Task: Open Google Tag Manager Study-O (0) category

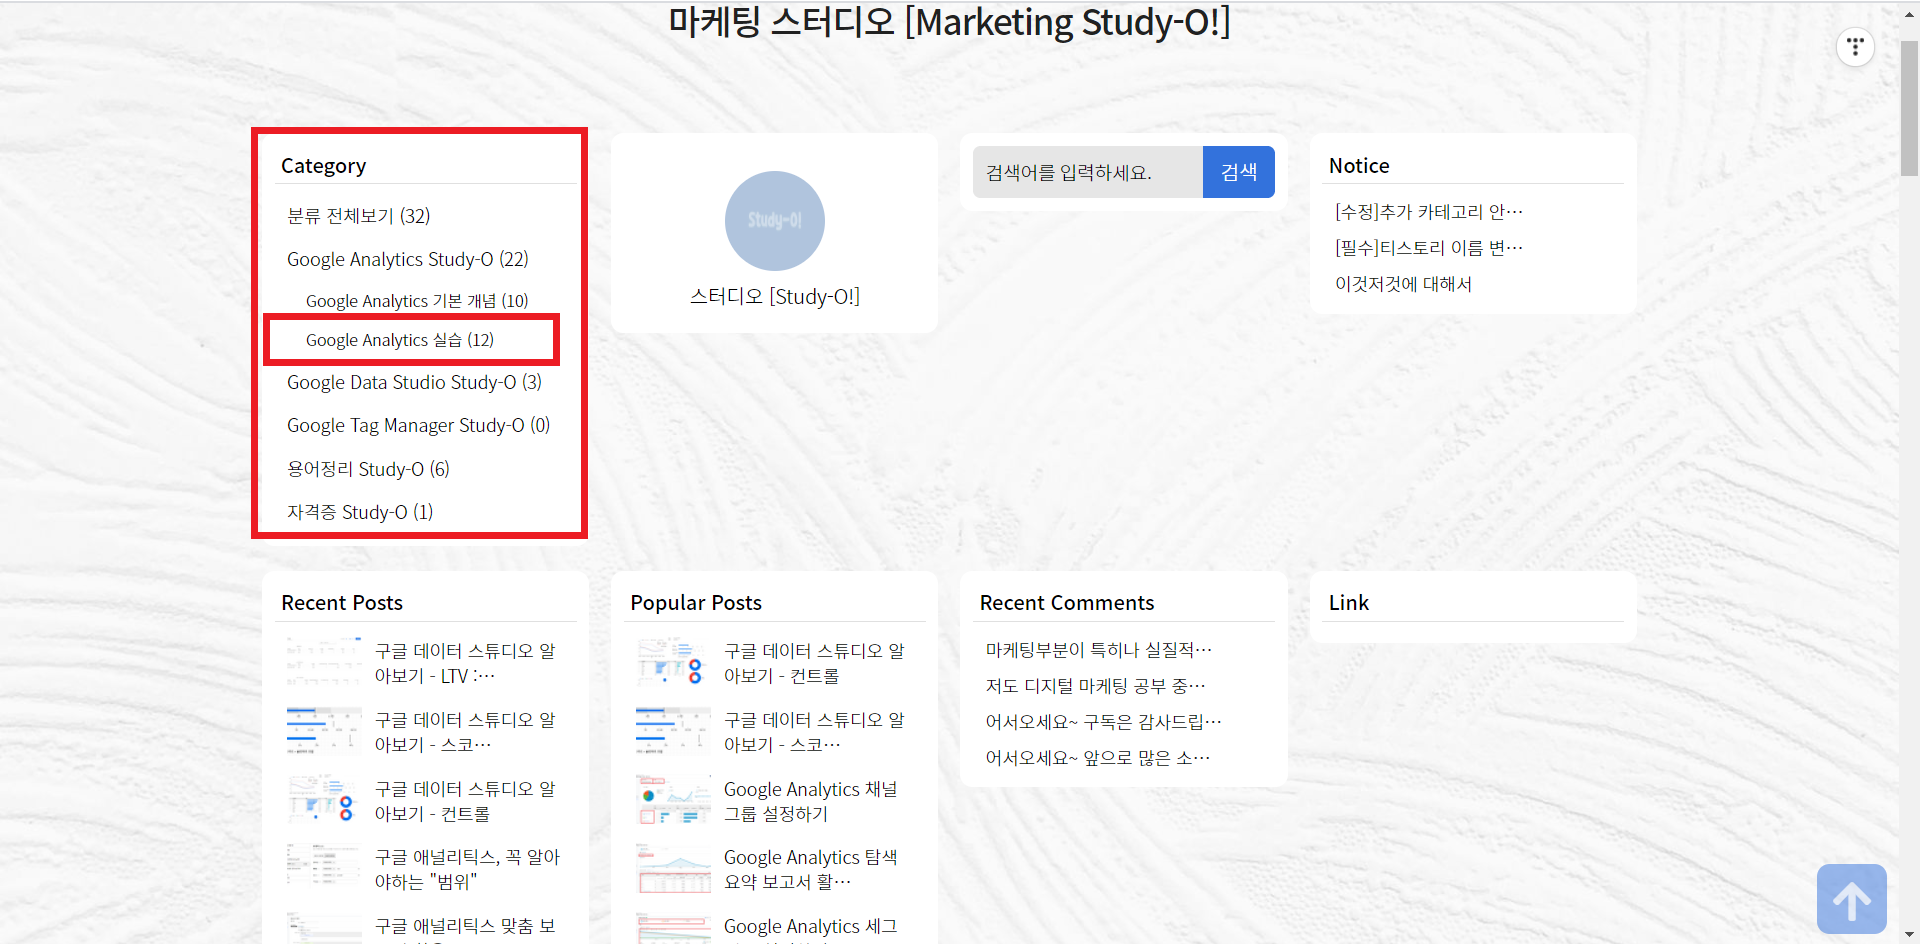Action: pyautogui.click(x=418, y=425)
